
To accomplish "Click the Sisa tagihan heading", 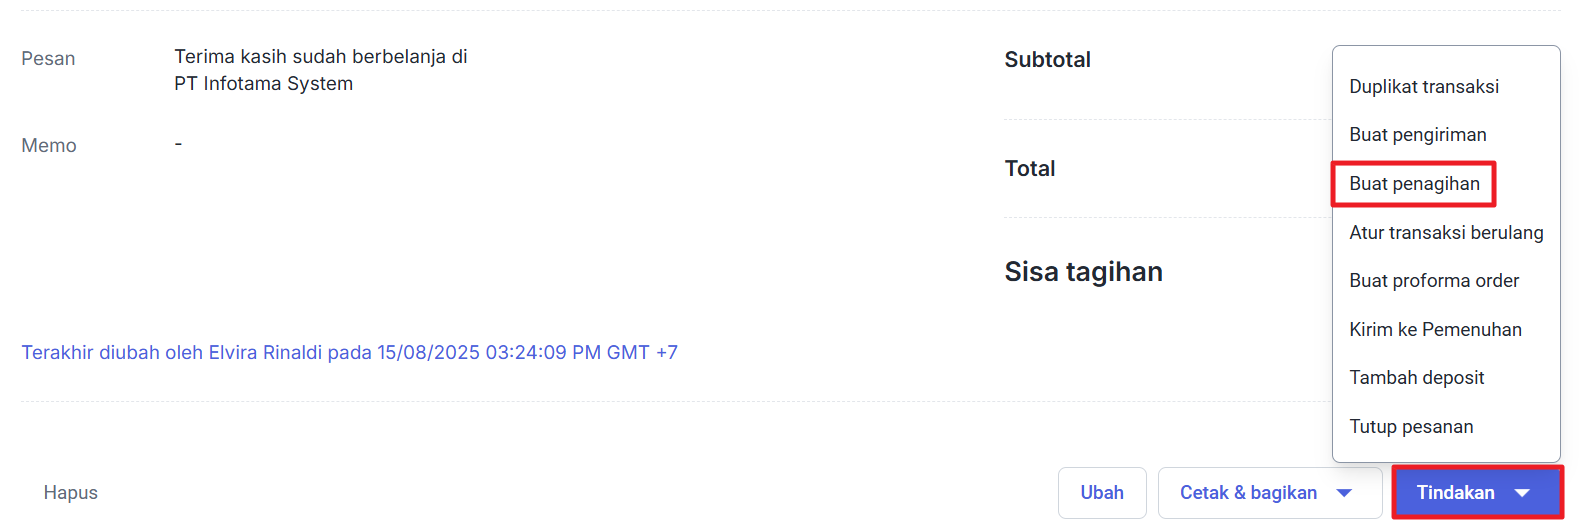I will click(1083, 272).
